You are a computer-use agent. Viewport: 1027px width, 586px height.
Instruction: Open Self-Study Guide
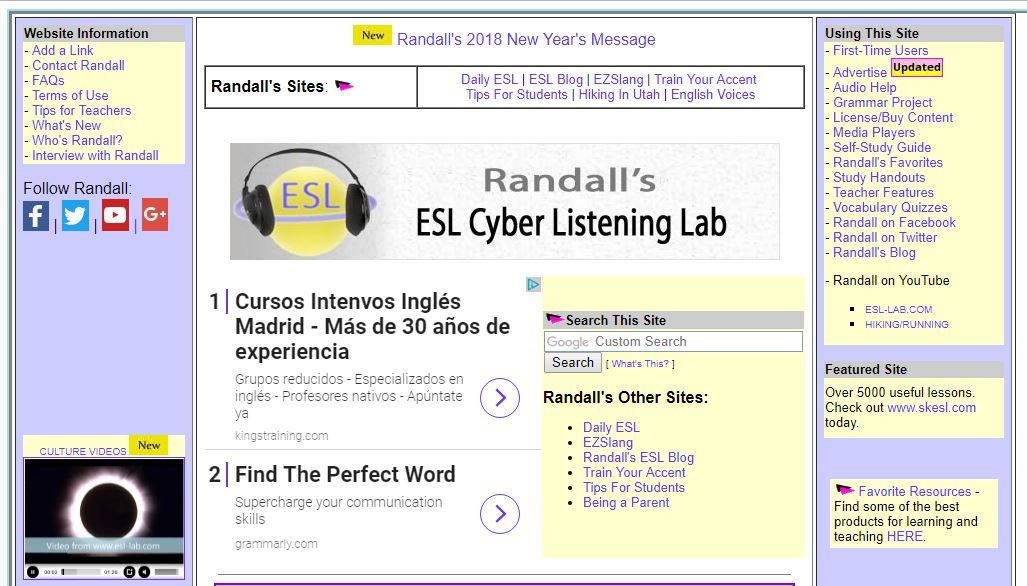point(882,147)
